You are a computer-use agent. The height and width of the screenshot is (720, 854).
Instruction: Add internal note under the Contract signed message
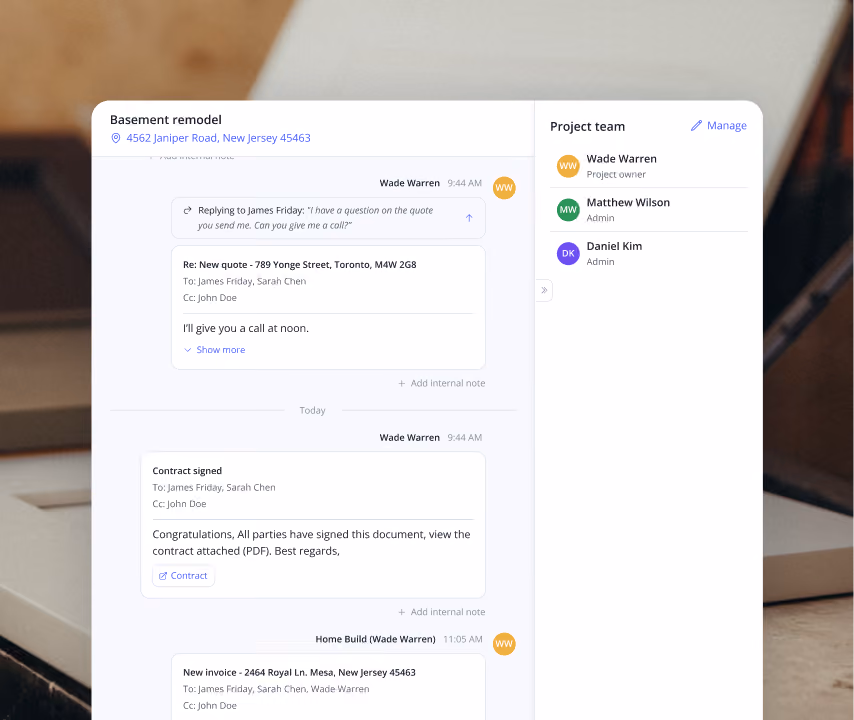441,612
